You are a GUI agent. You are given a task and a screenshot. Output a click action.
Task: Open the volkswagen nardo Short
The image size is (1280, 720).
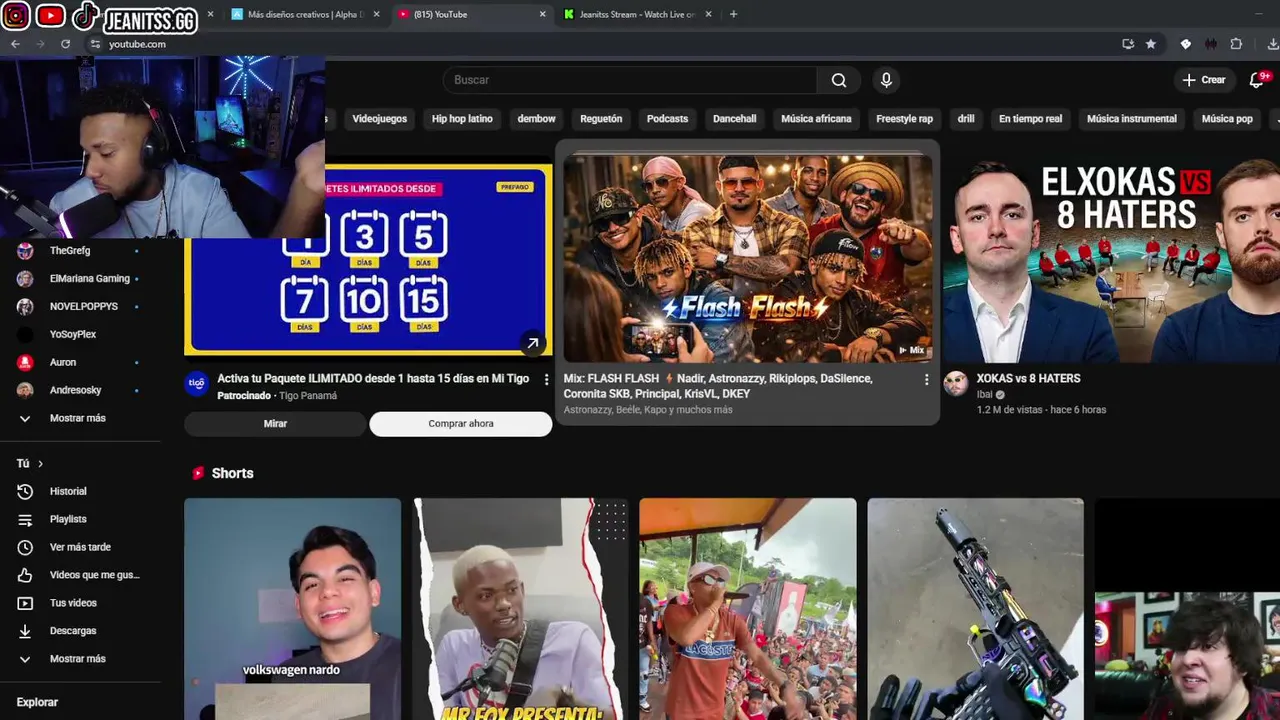tap(292, 609)
